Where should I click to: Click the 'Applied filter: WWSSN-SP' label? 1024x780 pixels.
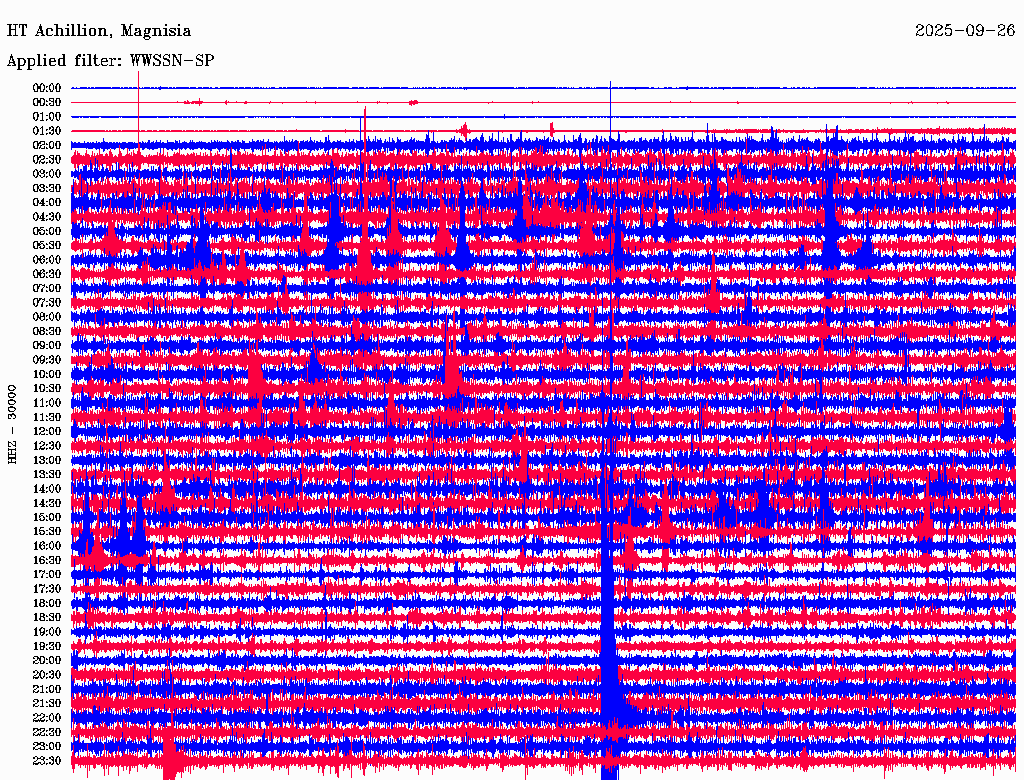(110, 61)
